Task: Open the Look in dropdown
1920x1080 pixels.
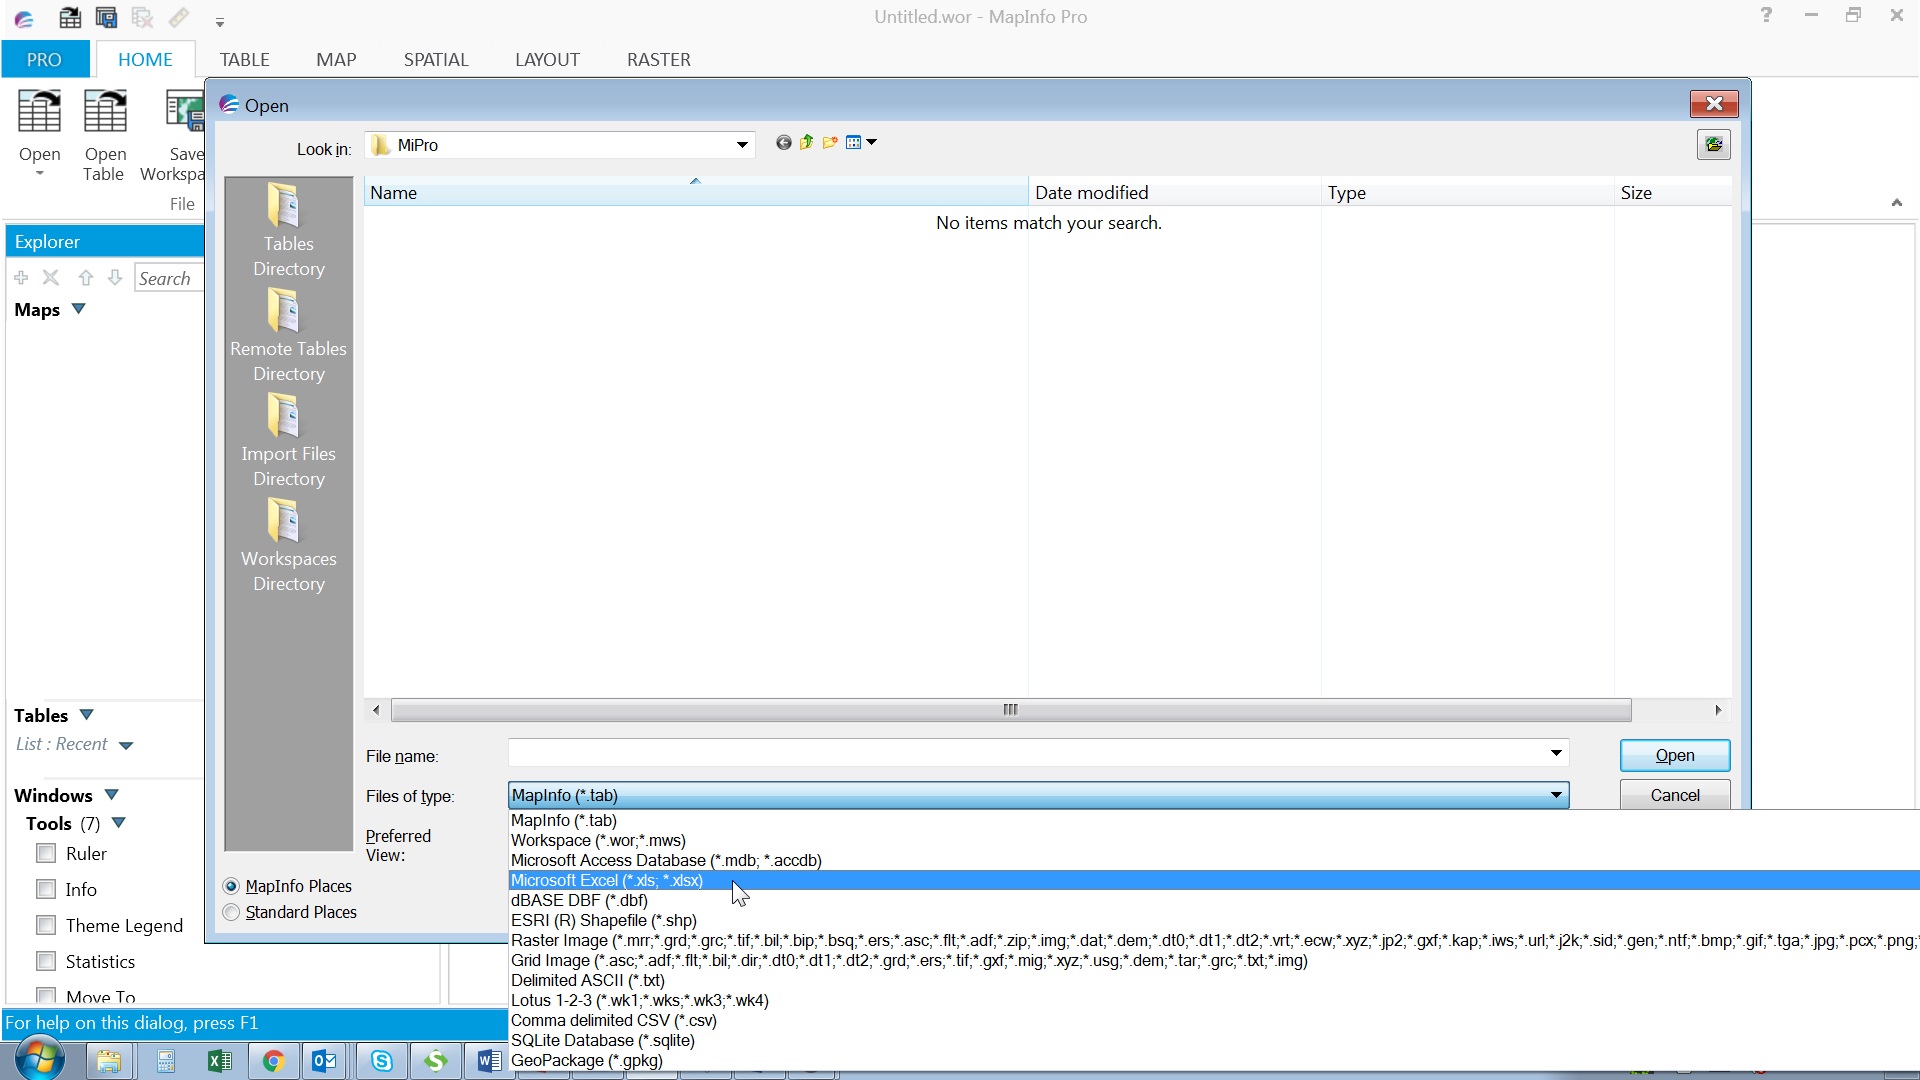Action: point(743,145)
